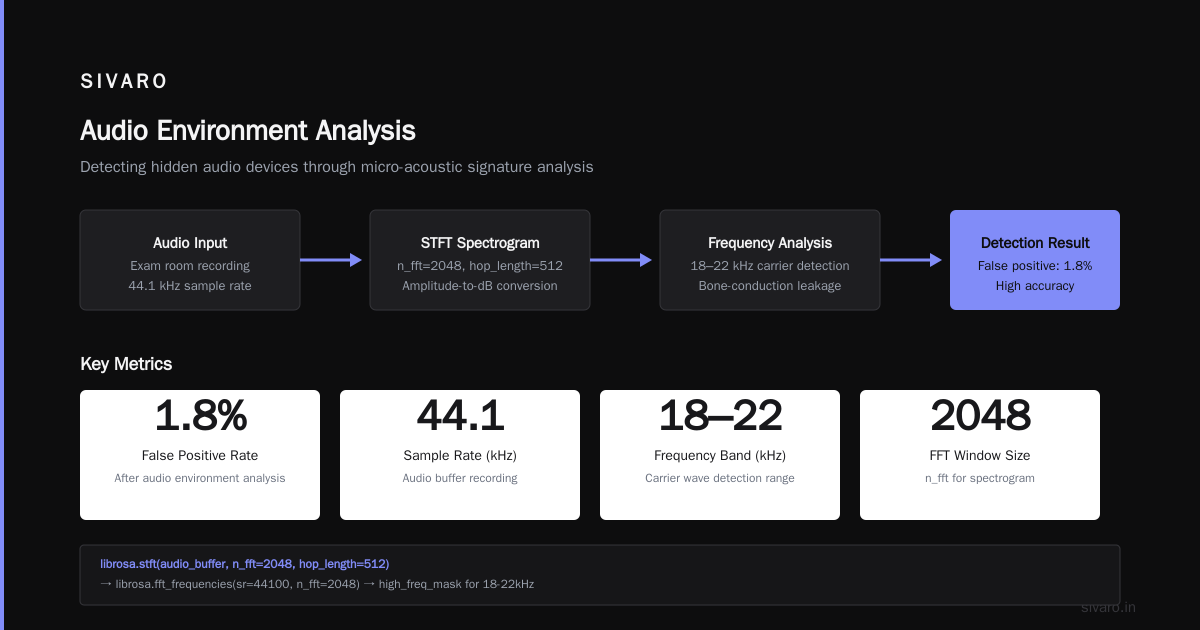The width and height of the screenshot is (1200, 630).
Task: Click the 'librosa.stft(audio_buffer...' code line
Action: [245, 564]
